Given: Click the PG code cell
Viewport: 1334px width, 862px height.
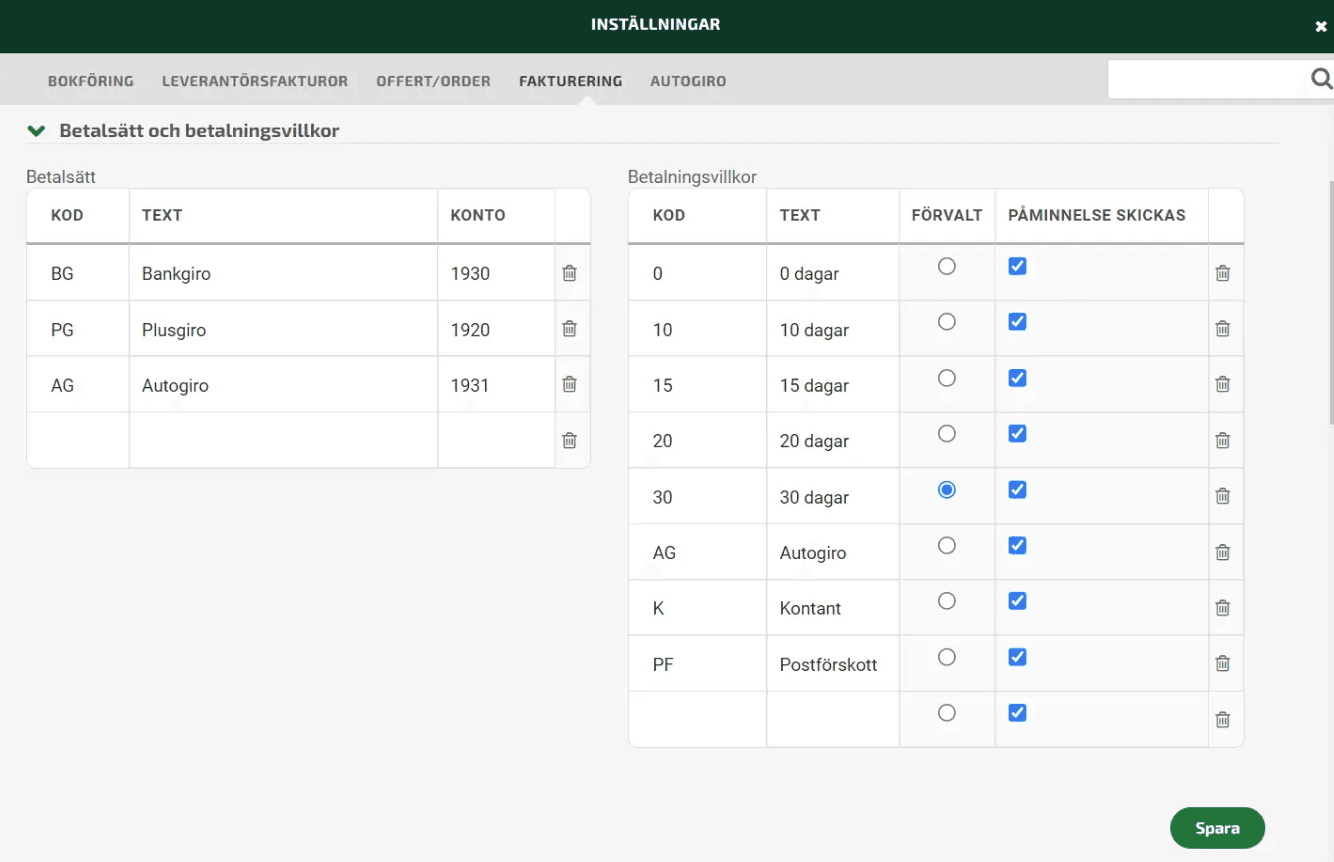Looking at the screenshot, I should click(78, 329).
